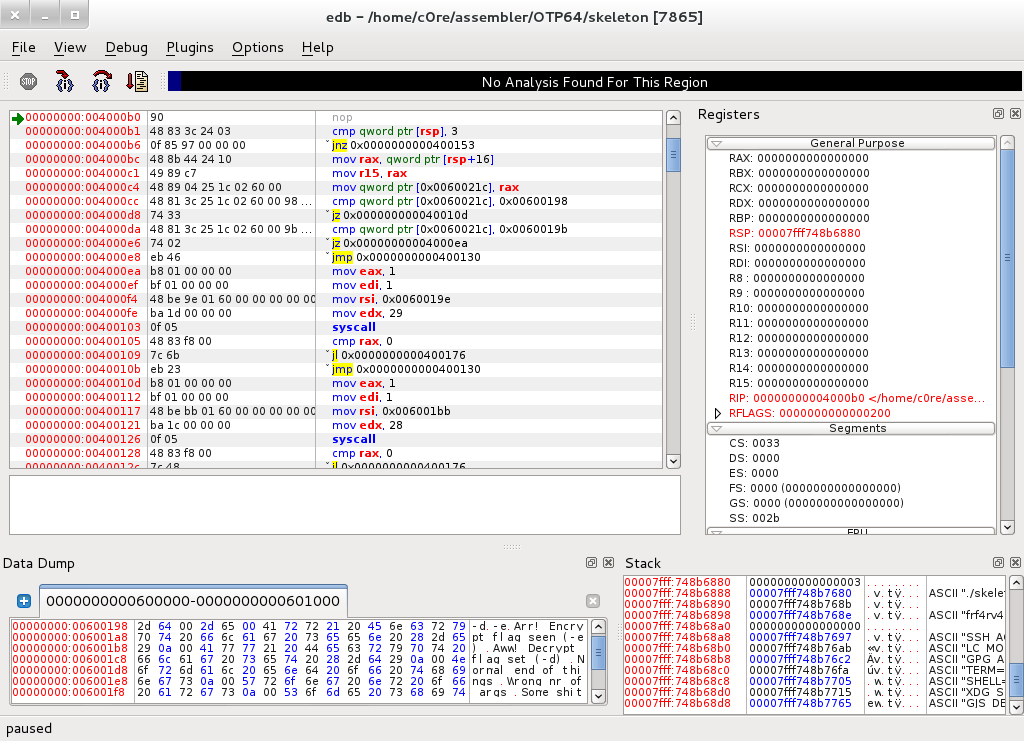Click the red STOP icon in toolbar

click(28, 82)
